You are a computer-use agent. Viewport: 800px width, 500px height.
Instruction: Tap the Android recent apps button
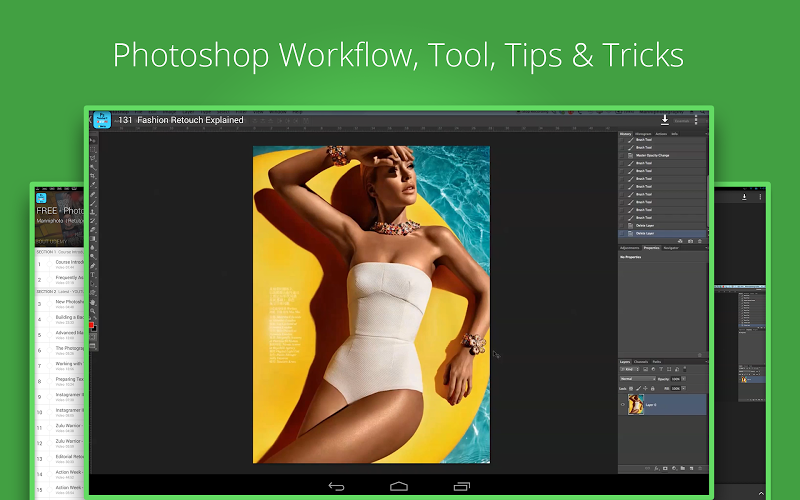tap(462, 486)
